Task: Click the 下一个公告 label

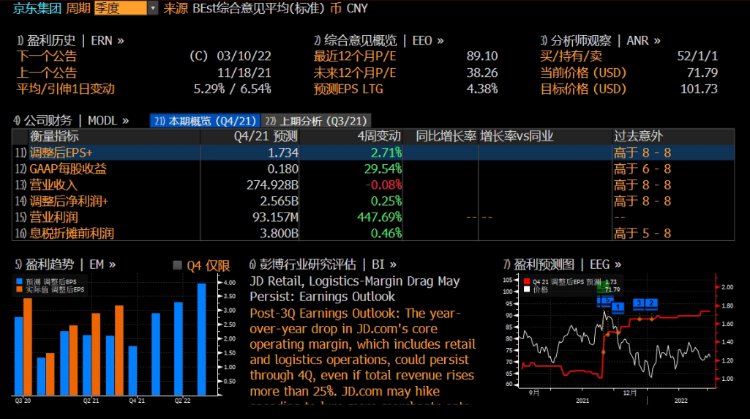Action: [x=46, y=56]
